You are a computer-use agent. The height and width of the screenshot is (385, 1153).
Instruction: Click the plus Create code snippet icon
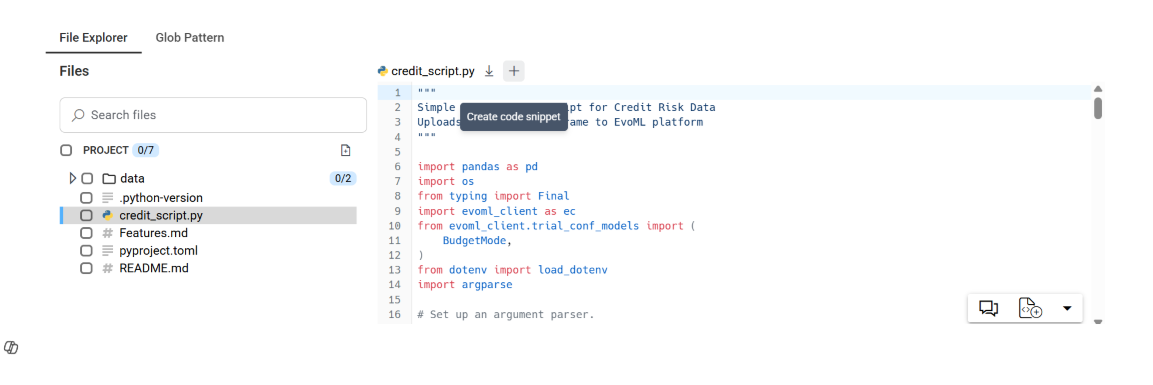514,71
